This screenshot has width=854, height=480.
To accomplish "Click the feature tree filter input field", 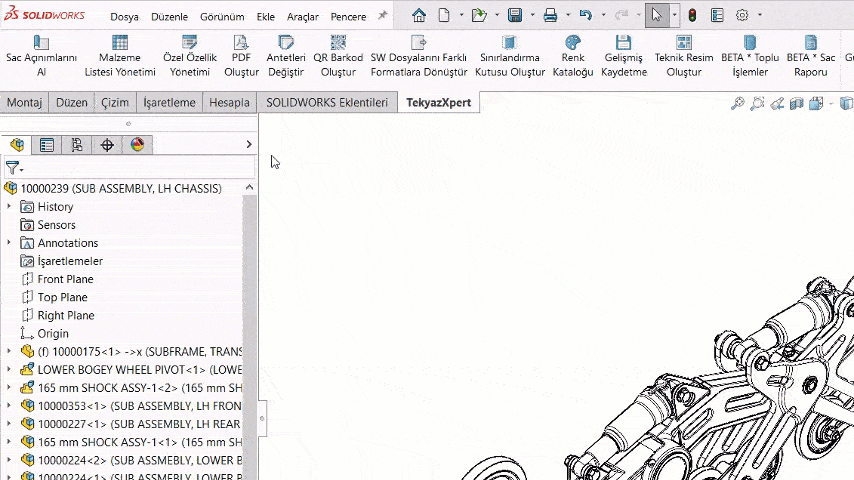I will pos(139,168).
